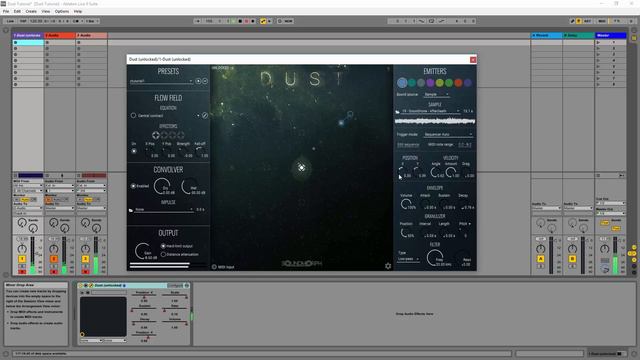Toggle the Convolver Enabled switch
Image resolution: width=640 pixels, height=360 pixels.
point(133,186)
